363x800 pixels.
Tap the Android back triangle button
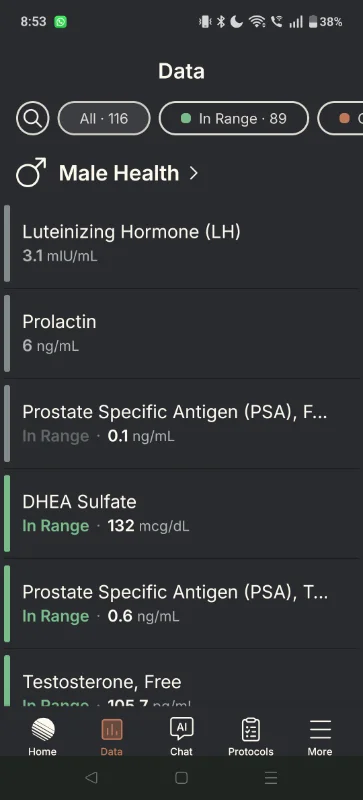[91, 777]
